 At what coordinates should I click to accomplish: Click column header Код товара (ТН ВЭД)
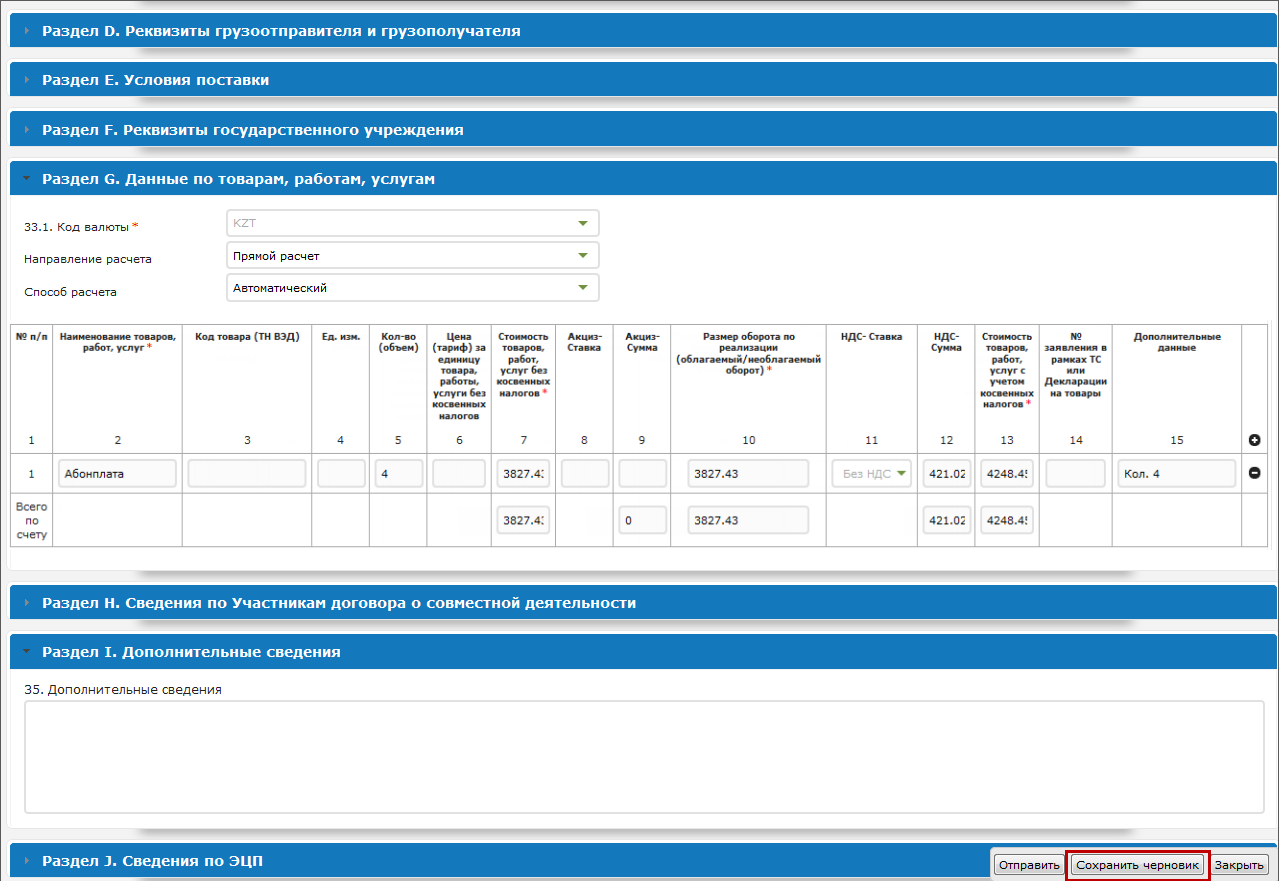[x=247, y=337]
